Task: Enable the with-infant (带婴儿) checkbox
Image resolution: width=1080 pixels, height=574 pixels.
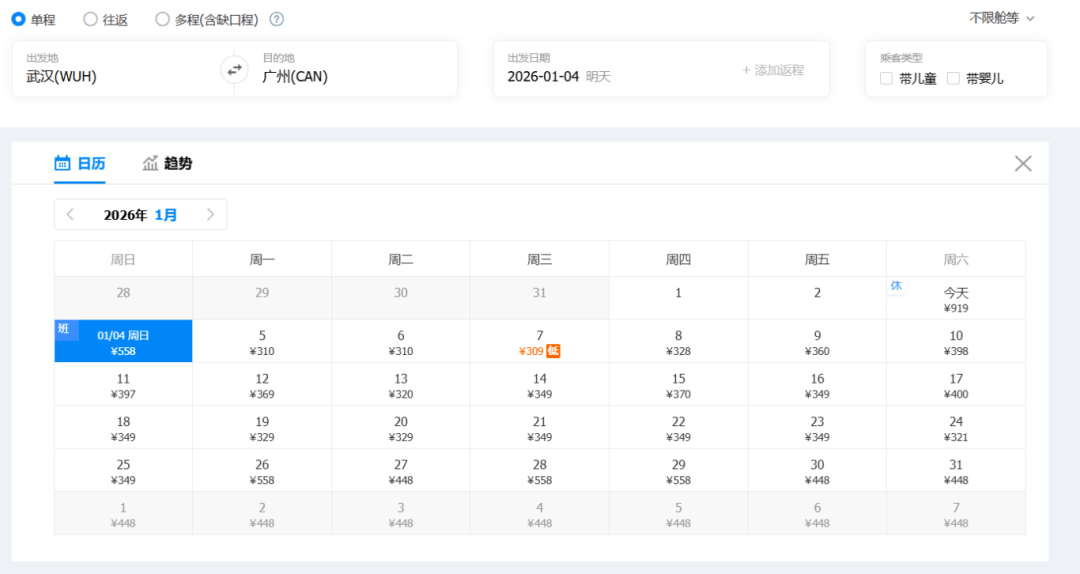Action: [x=953, y=78]
